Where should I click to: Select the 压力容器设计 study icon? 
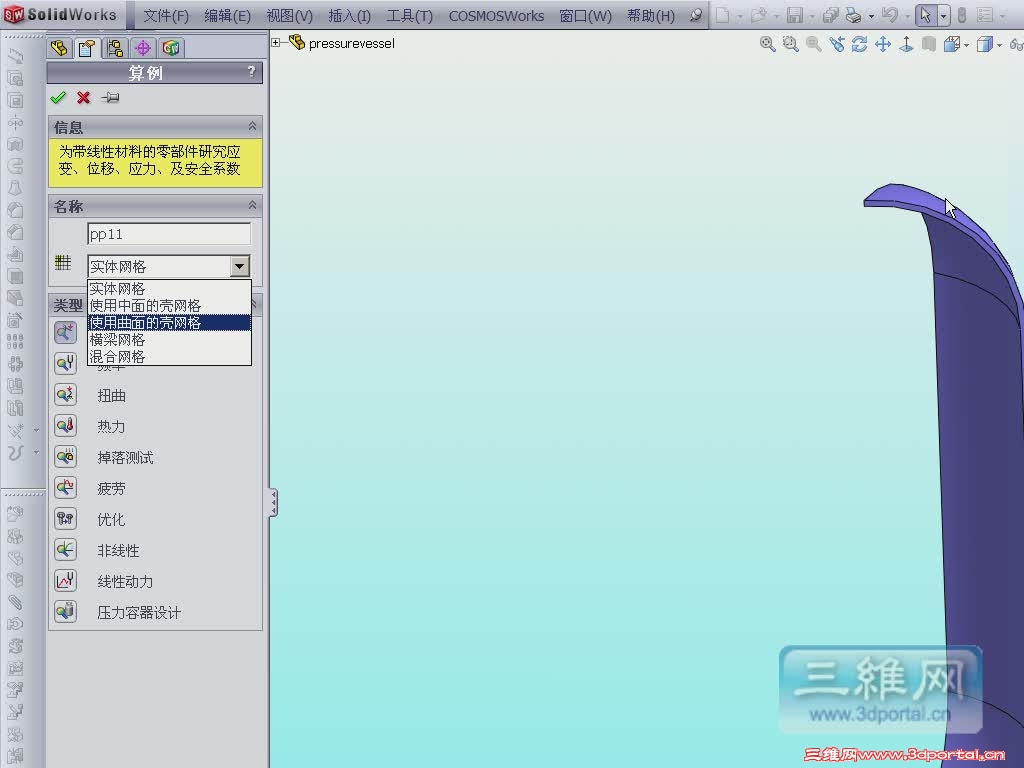pyautogui.click(x=65, y=611)
